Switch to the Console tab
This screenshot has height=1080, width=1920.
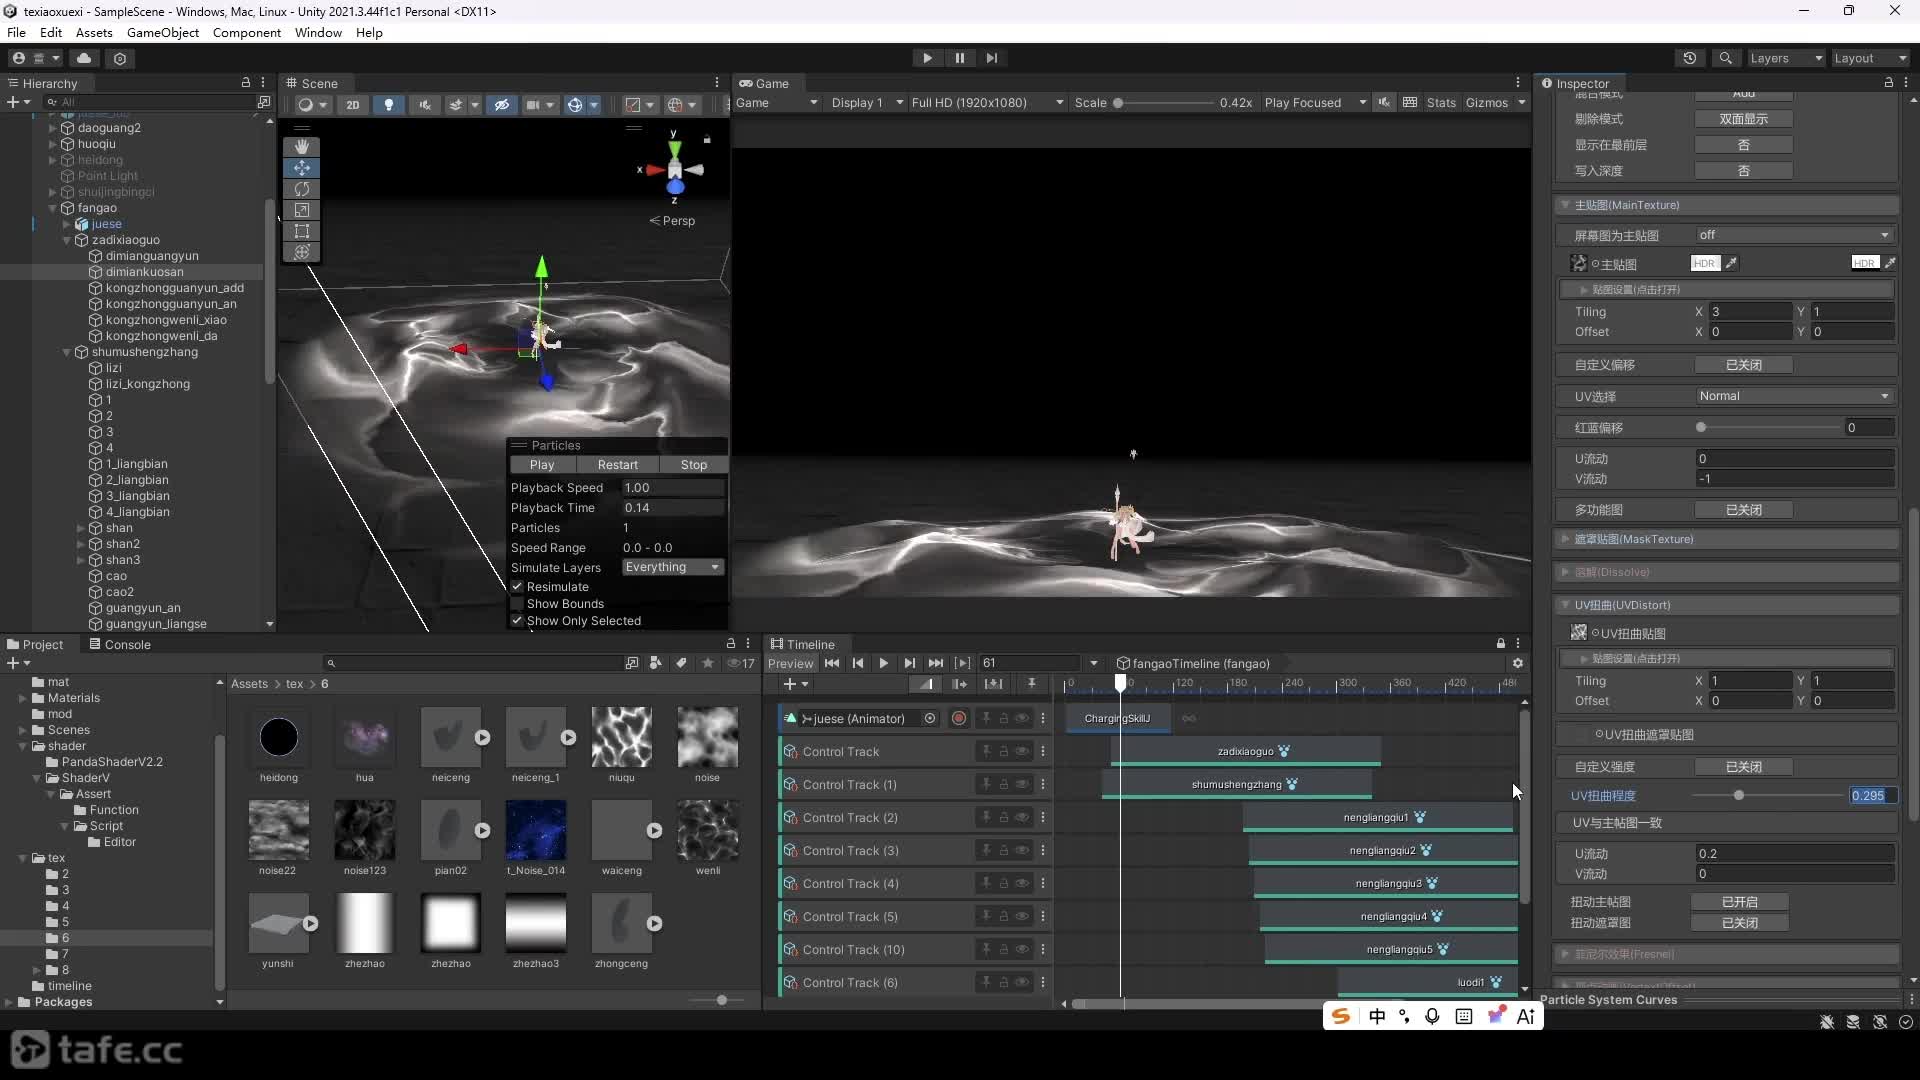pyautogui.click(x=120, y=644)
